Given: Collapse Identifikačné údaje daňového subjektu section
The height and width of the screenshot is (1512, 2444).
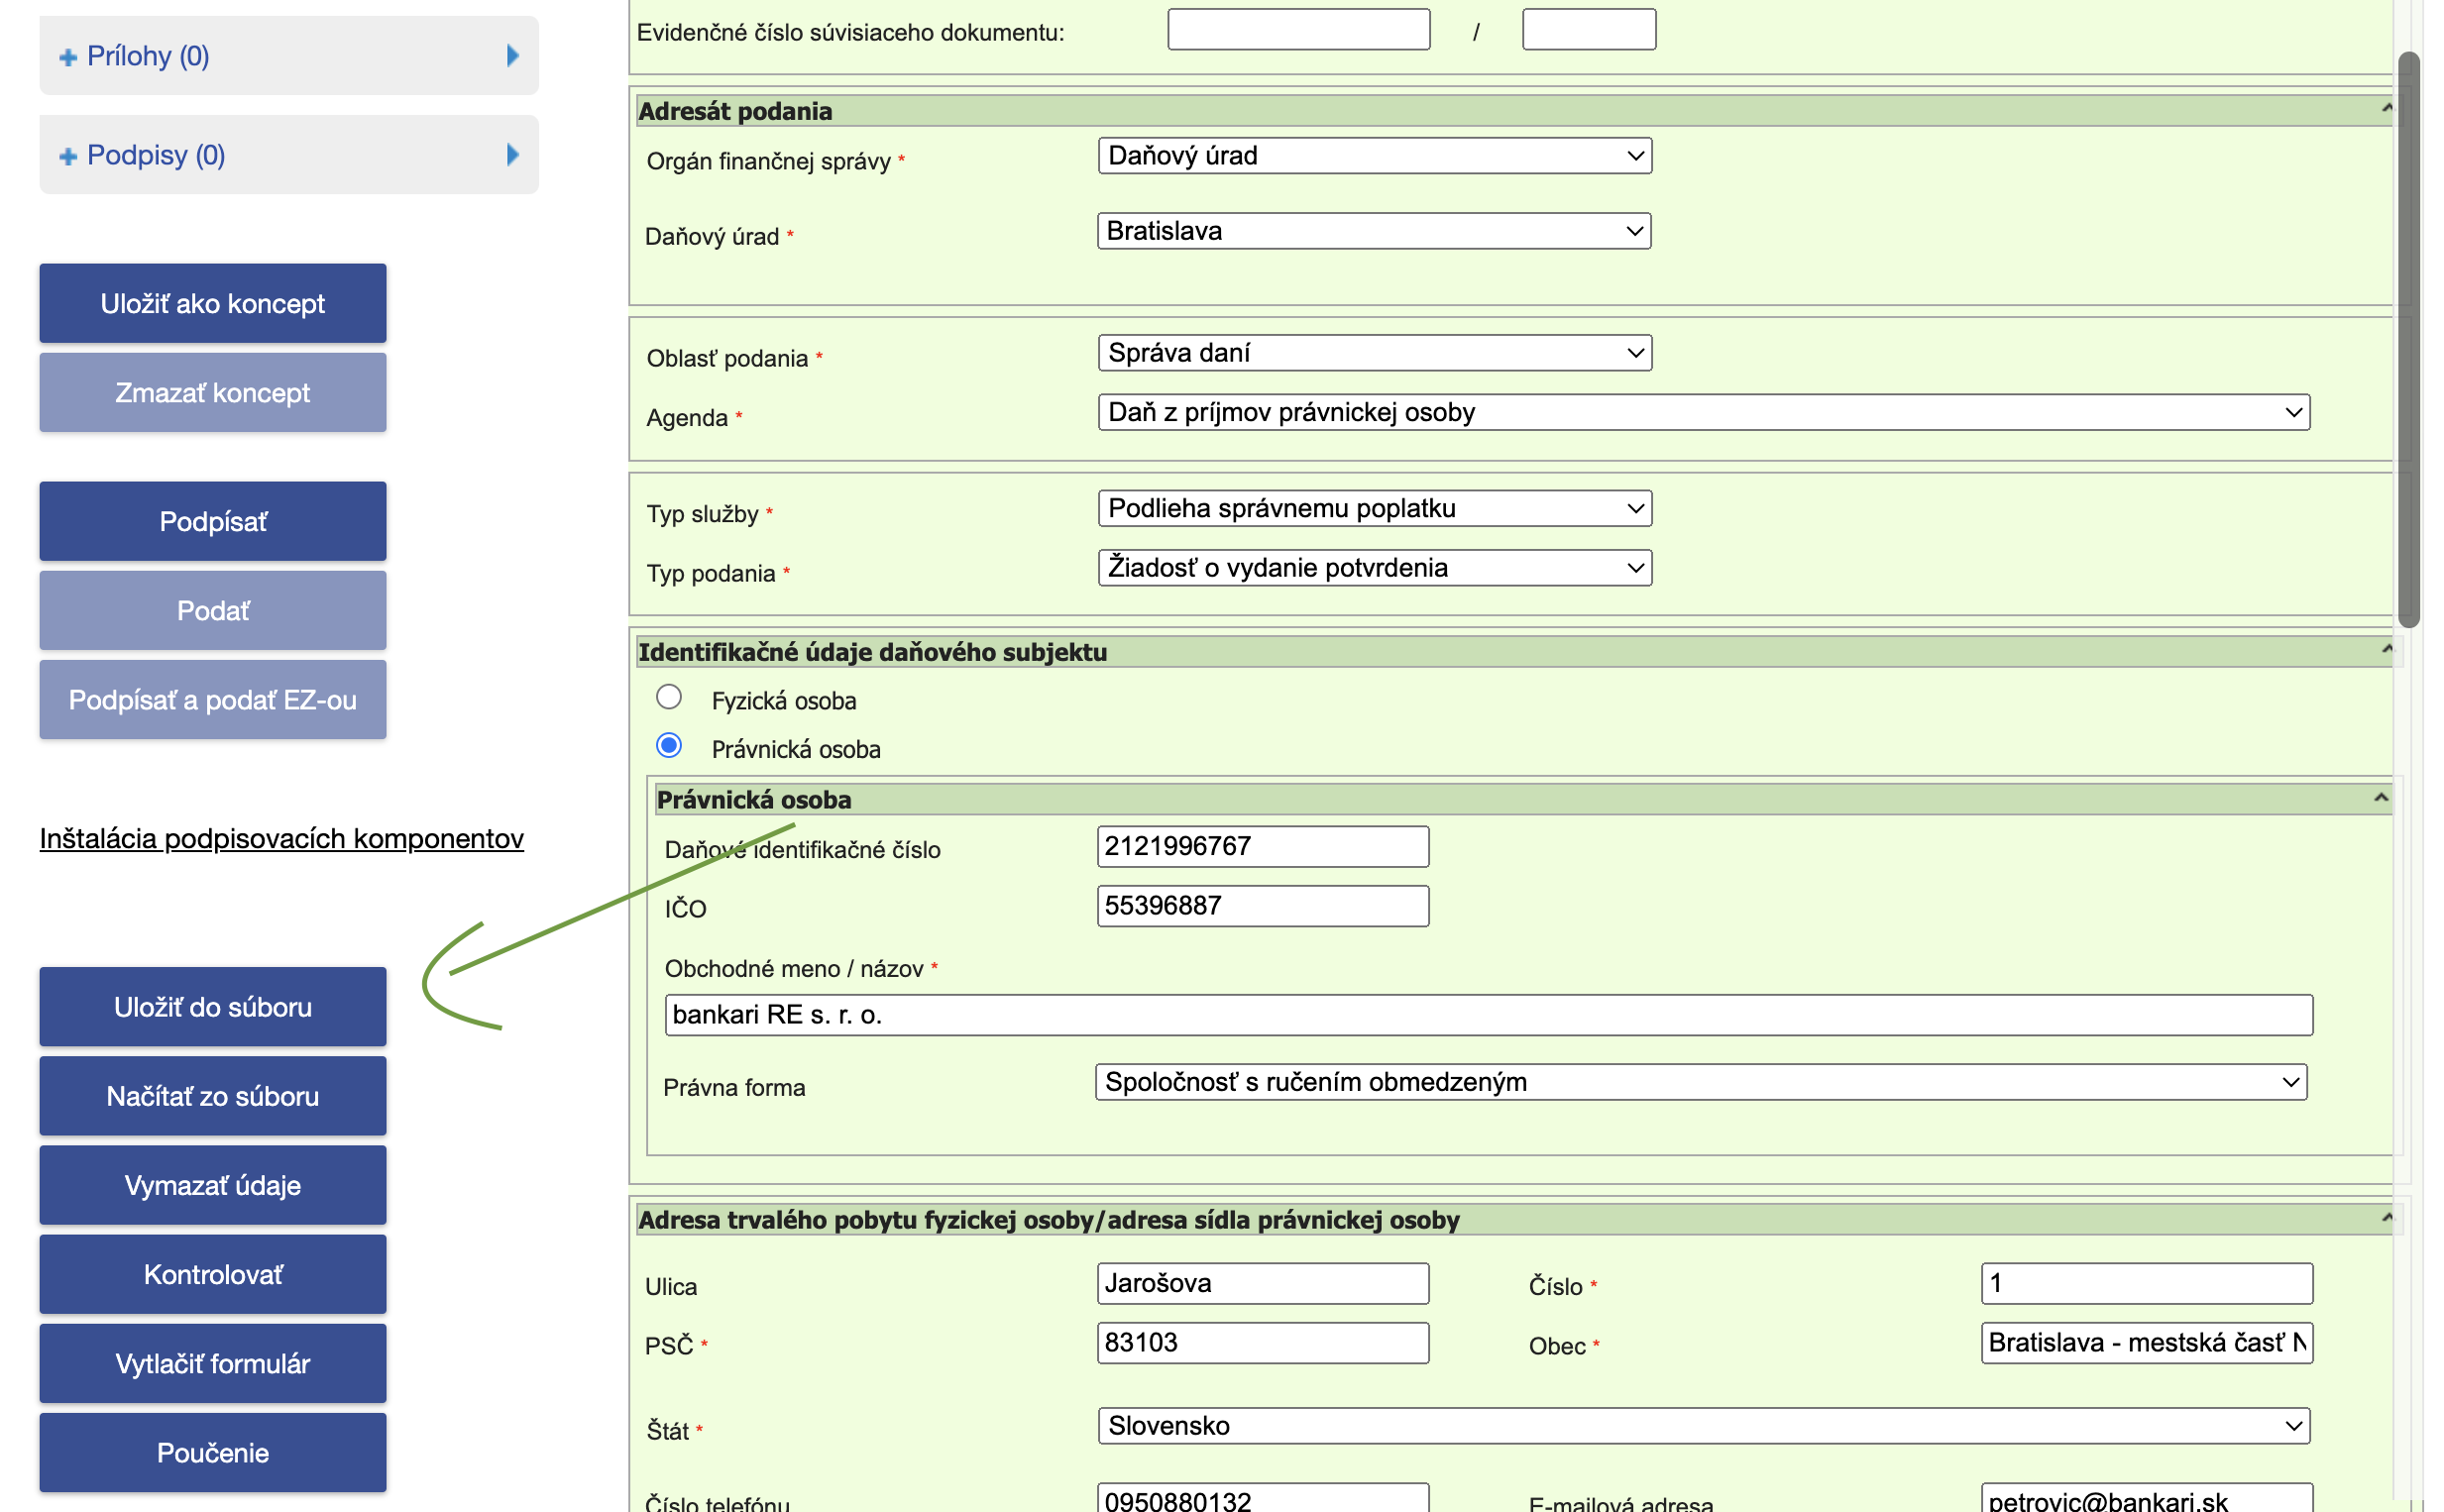Looking at the screenshot, I should [2386, 650].
